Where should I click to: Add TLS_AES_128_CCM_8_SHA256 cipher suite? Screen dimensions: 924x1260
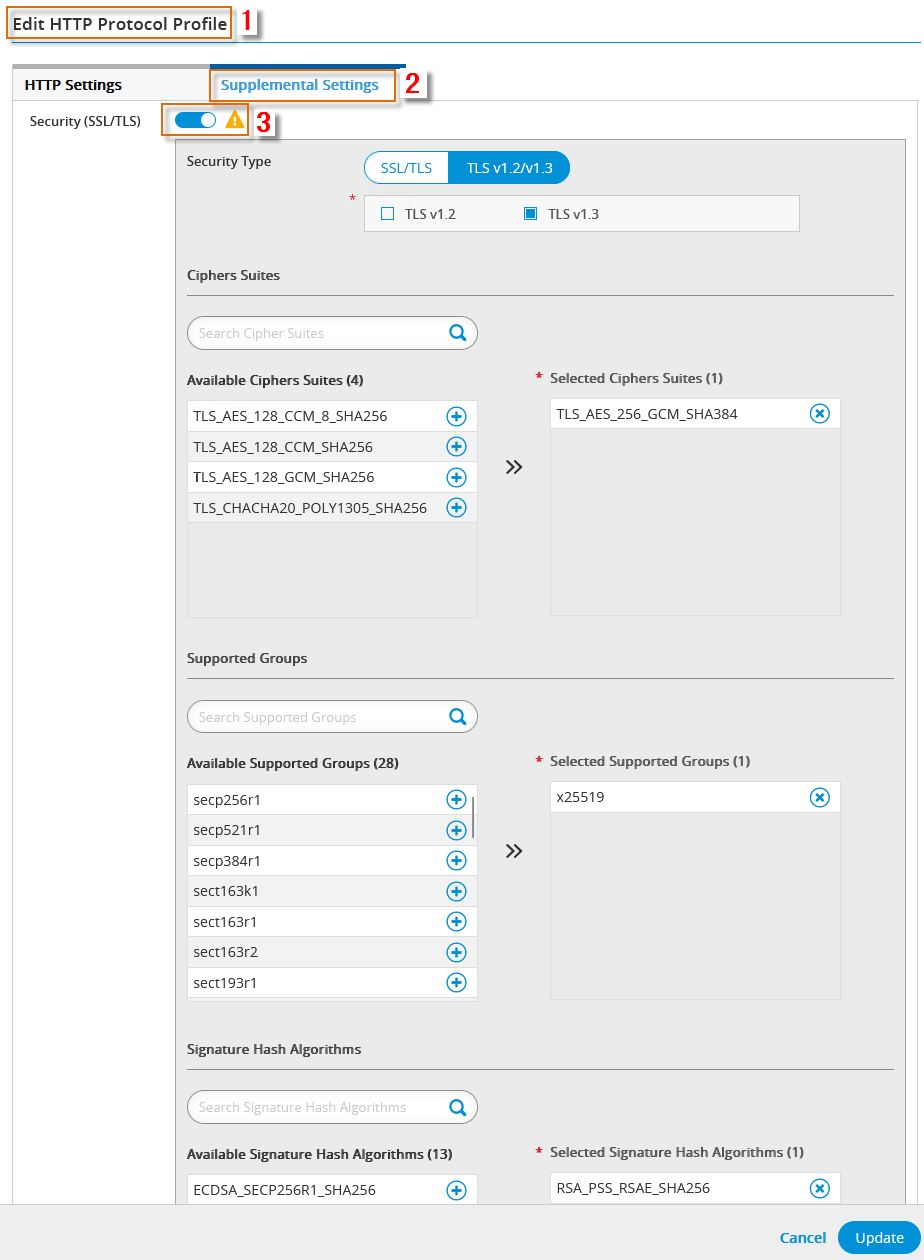tap(456, 416)
